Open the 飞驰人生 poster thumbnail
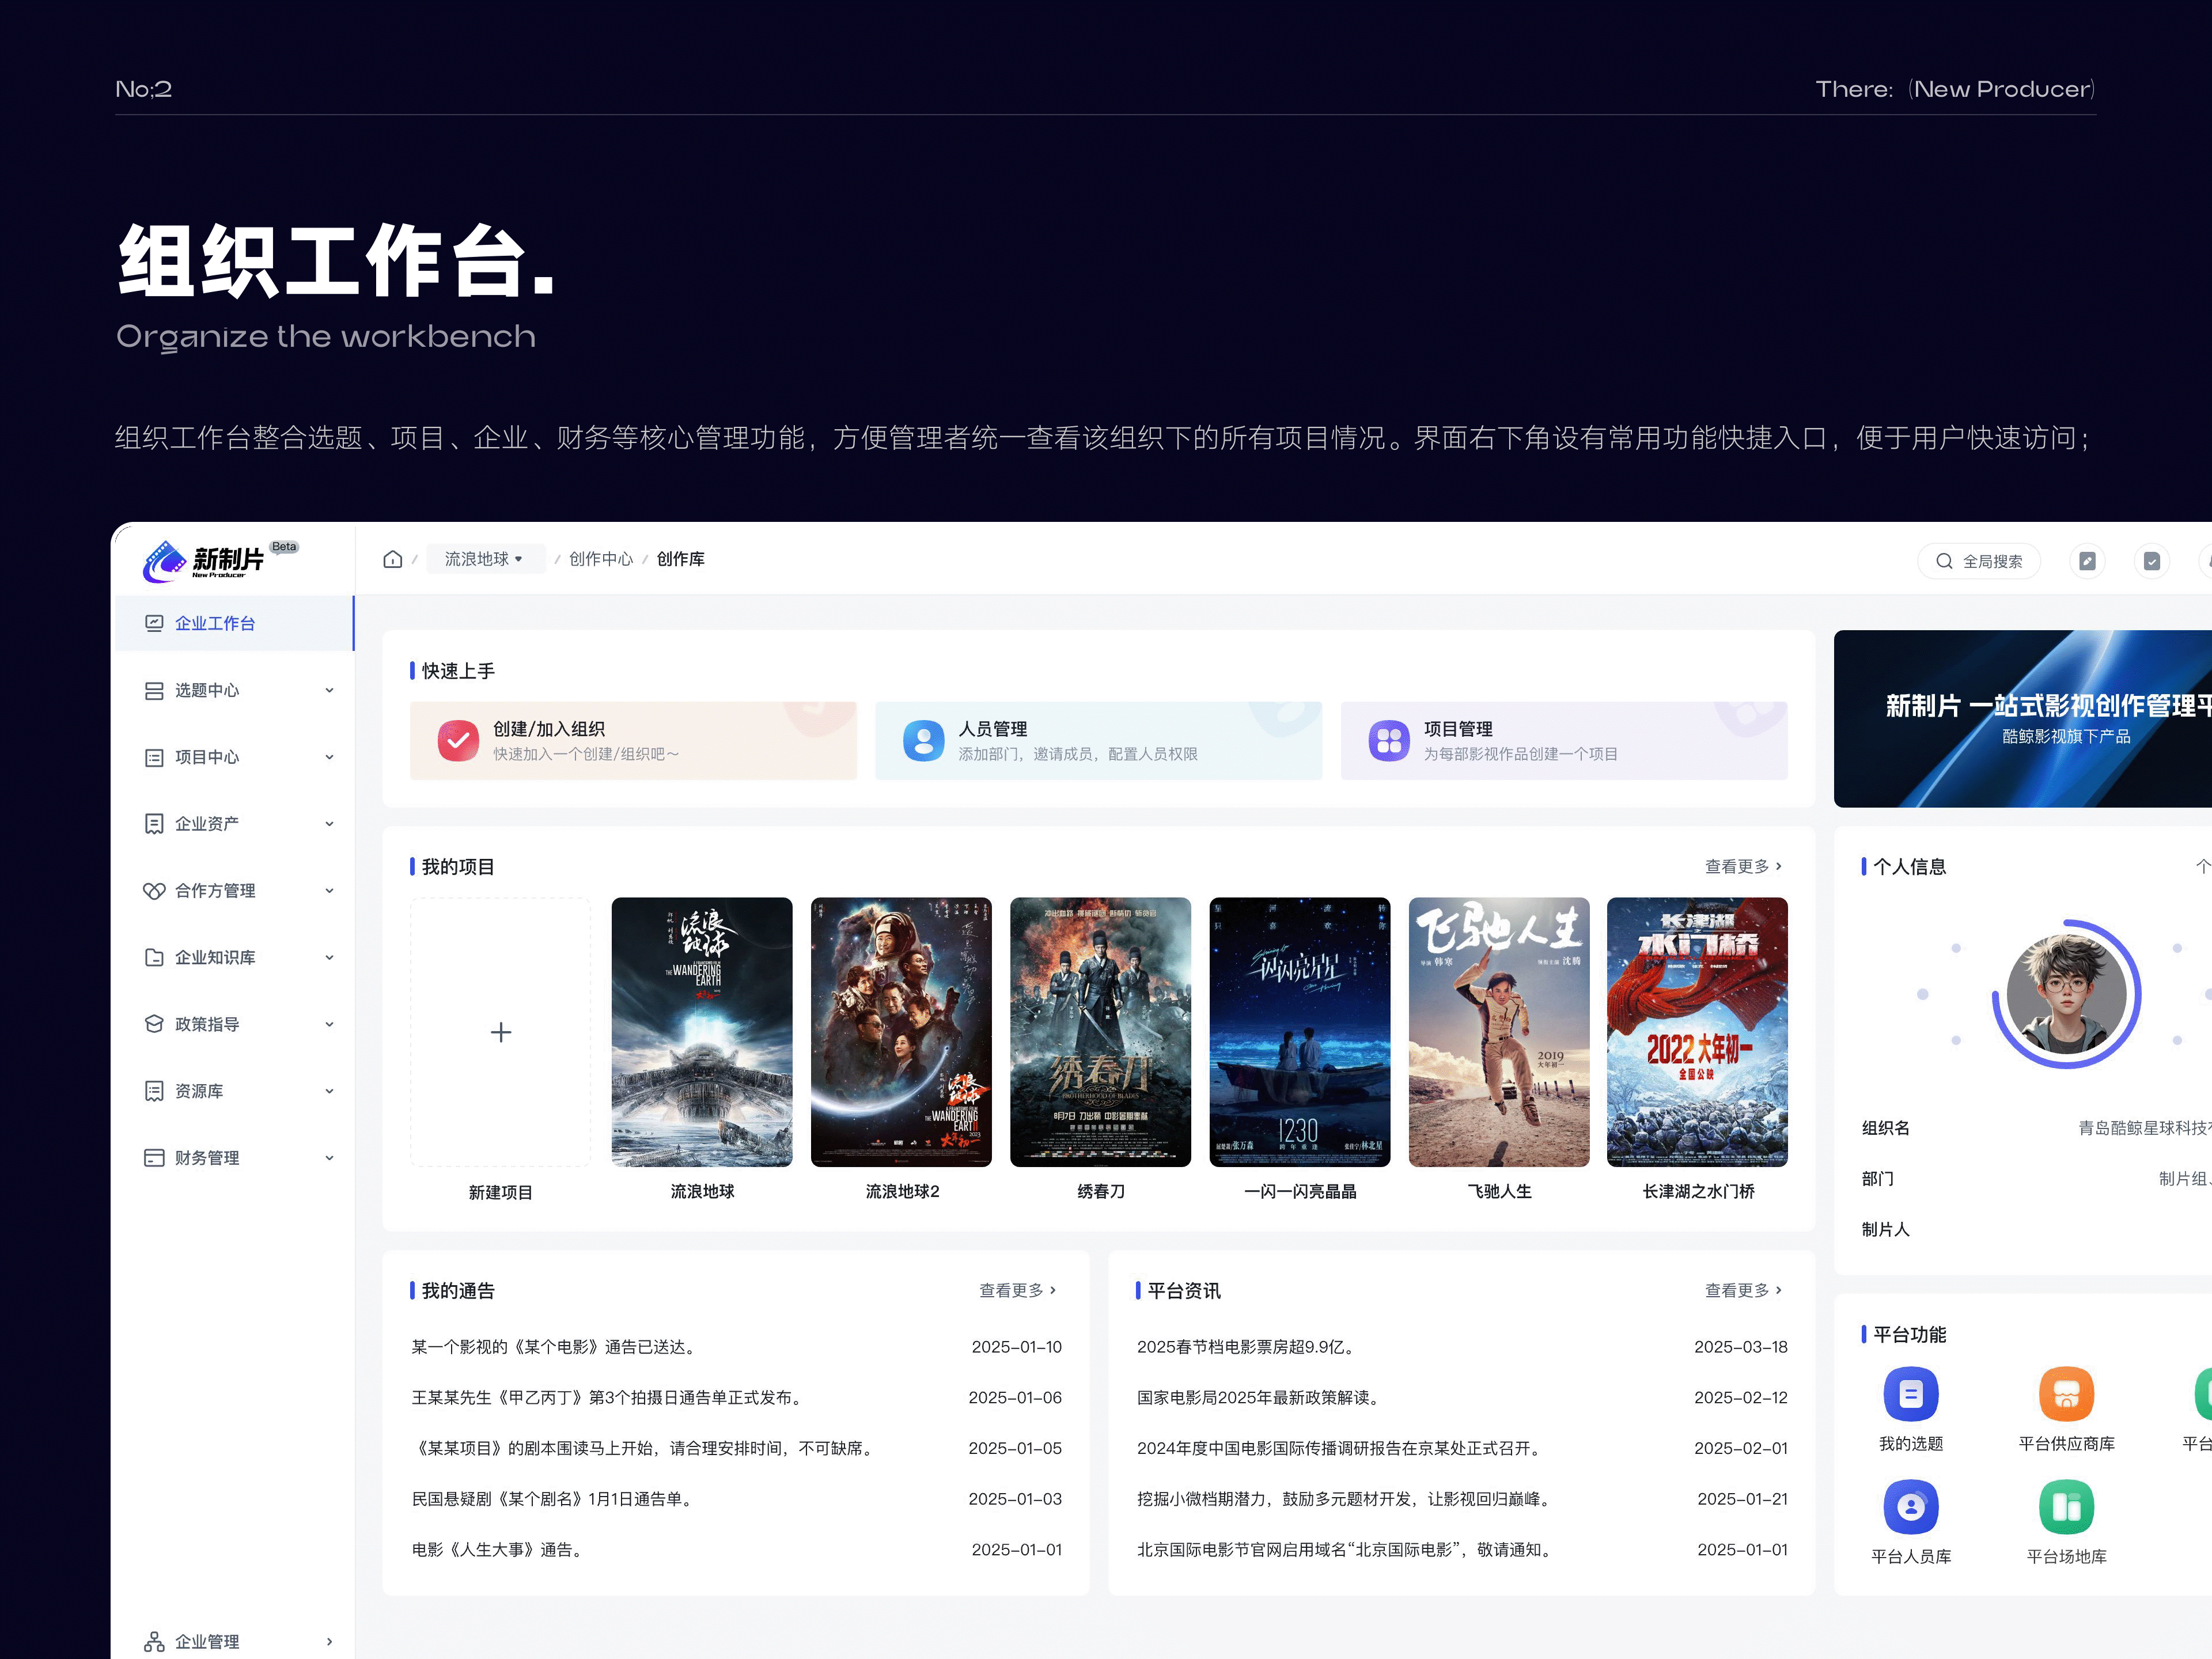2212x1659 pixels. coord(1499,1032)
